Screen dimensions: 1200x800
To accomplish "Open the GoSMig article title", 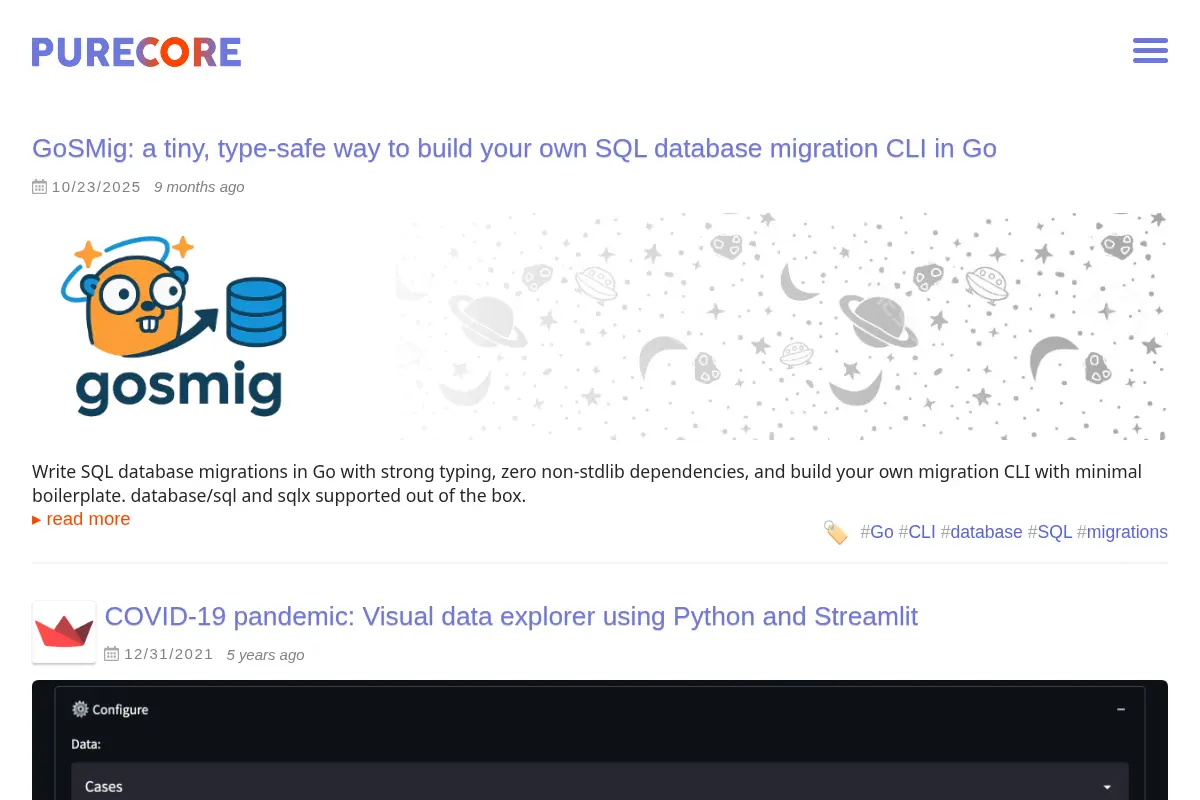I will pyautogui.click(x=514, y=149).
